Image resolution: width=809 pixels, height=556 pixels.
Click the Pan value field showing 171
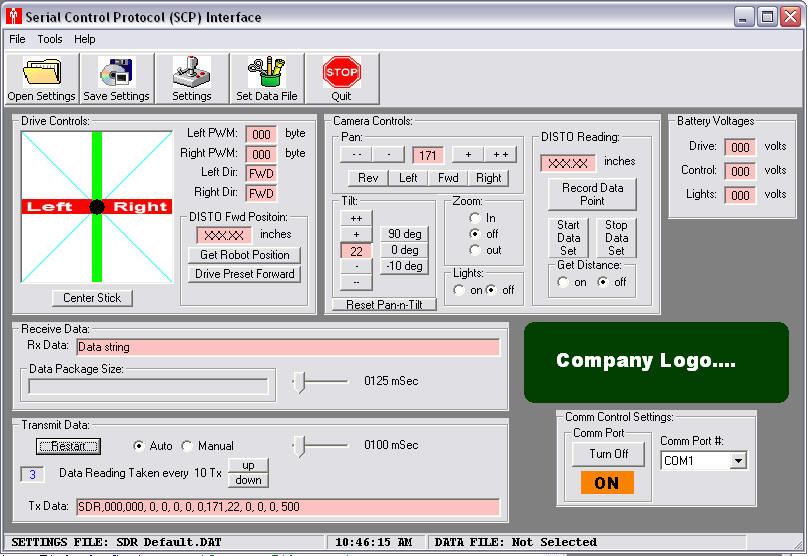(x=428, y=155)
